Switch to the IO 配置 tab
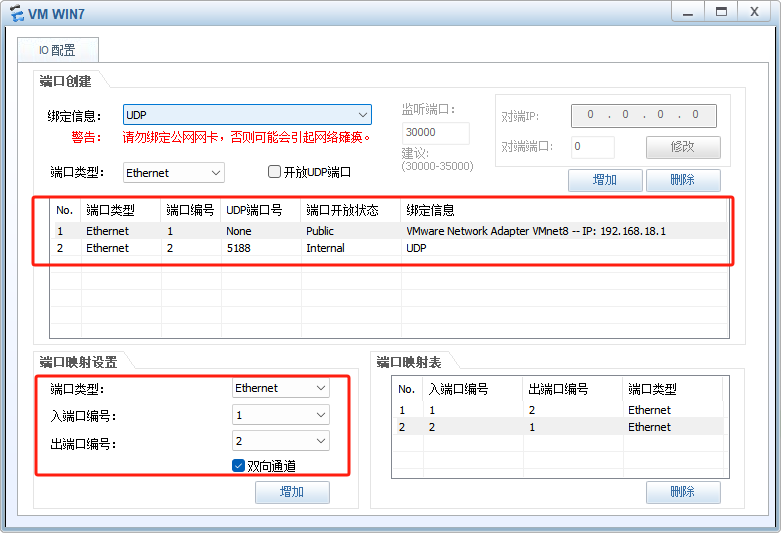This screenshot has height=533, width=781. click(58, 50)
